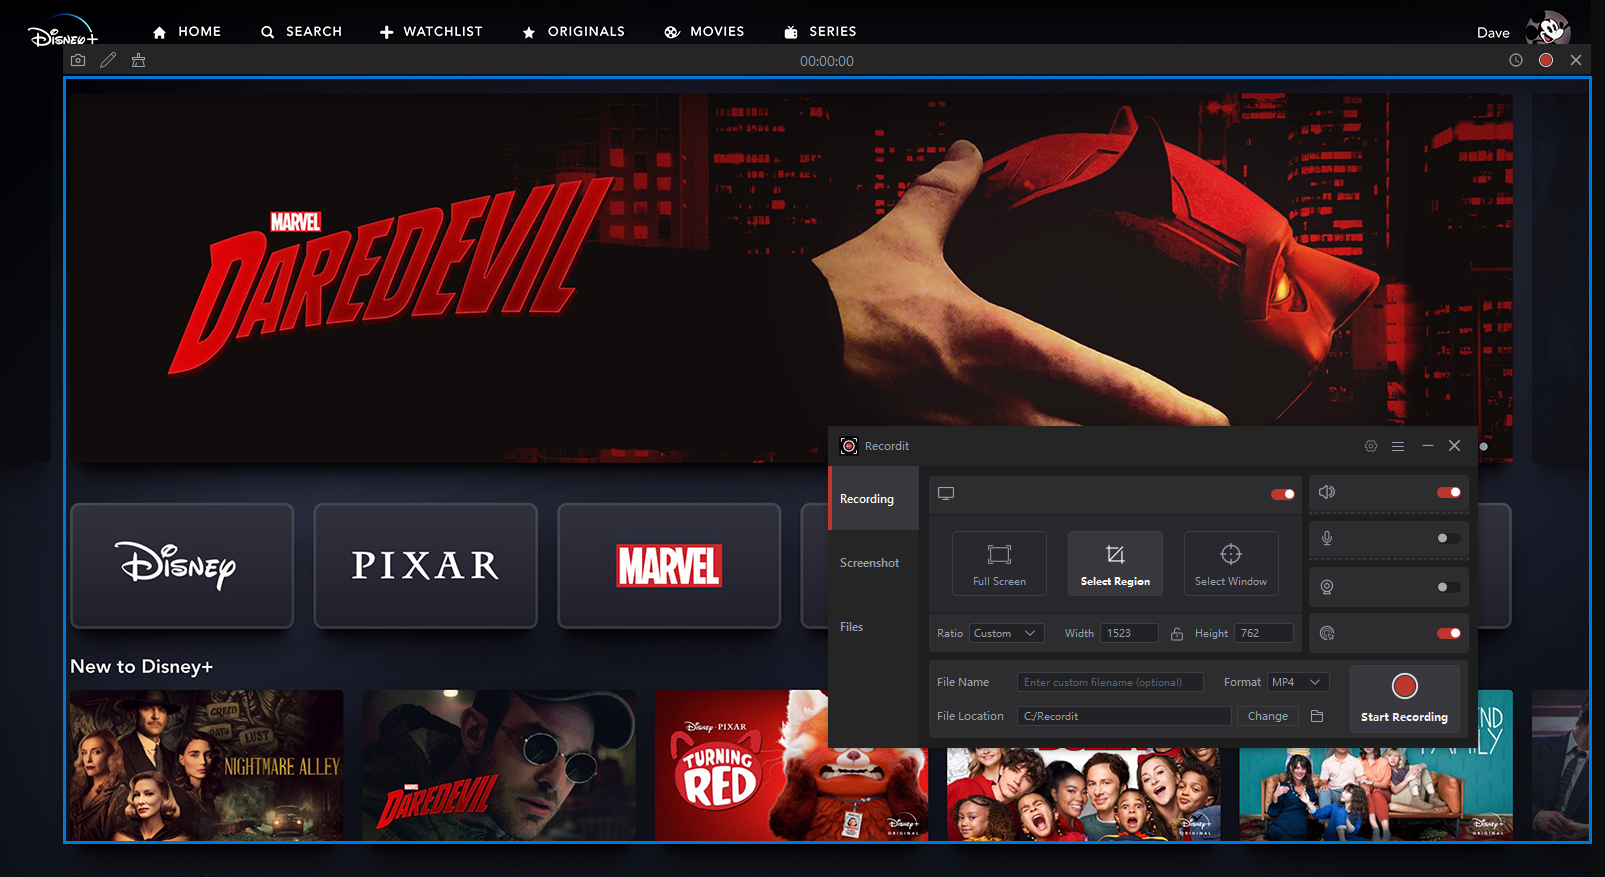Click the Disney+ logo
Viewport: 1605px width, 877px height.
coord(63,32)
